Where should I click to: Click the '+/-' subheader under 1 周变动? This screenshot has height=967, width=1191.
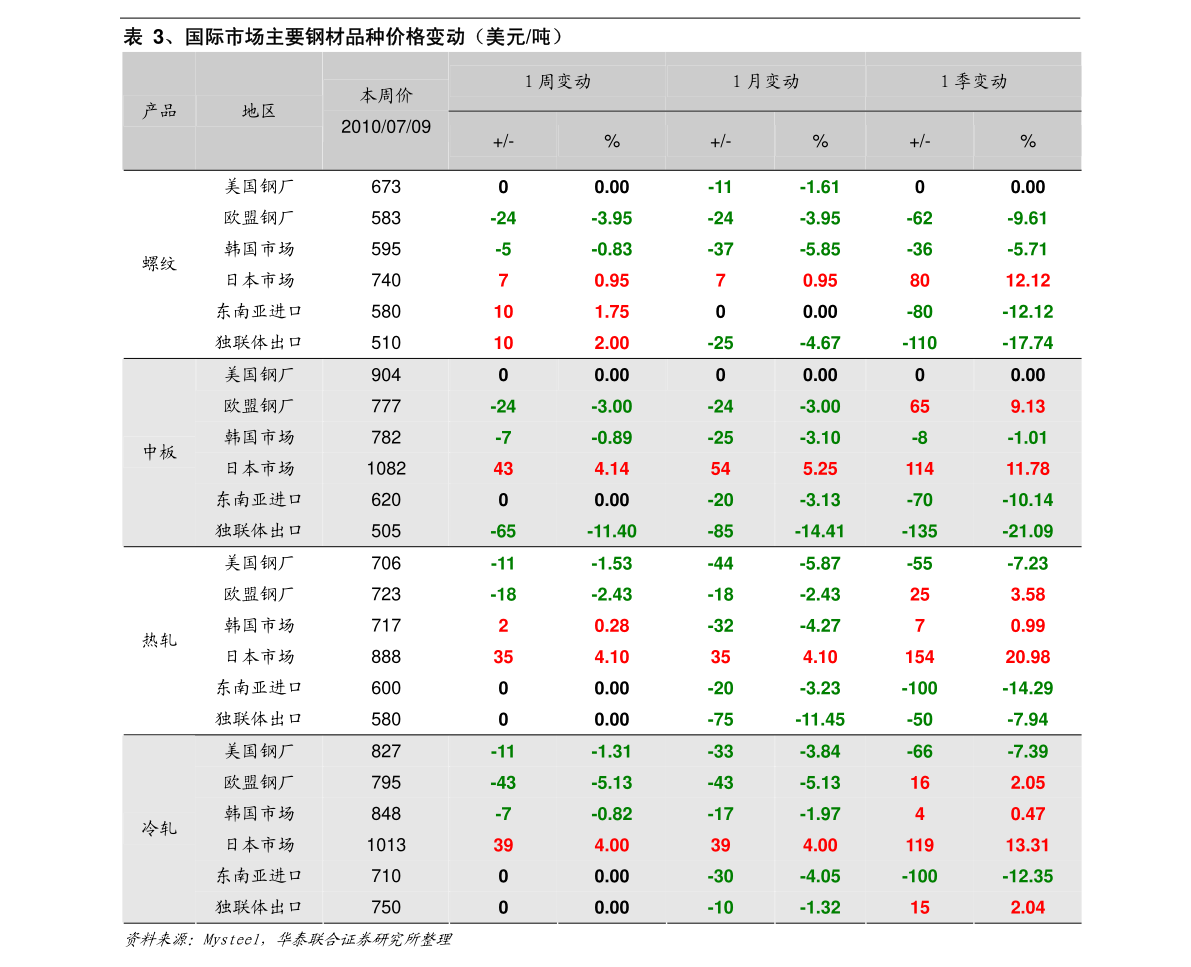click(x=504, y=141)
